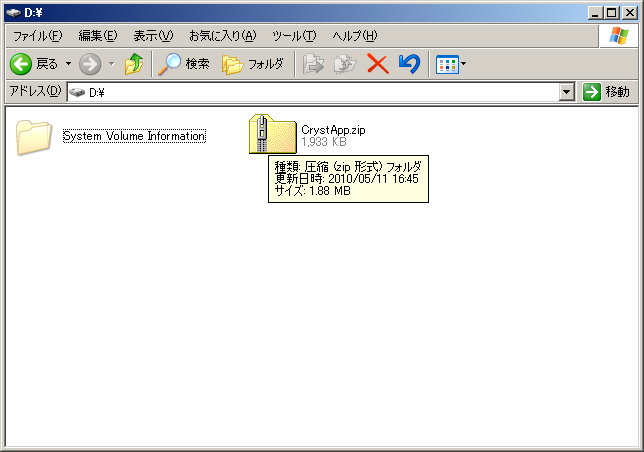This screenshot has height=452, width=644.
Task: Open the 検索 search pane
Action: pos(184,64)
